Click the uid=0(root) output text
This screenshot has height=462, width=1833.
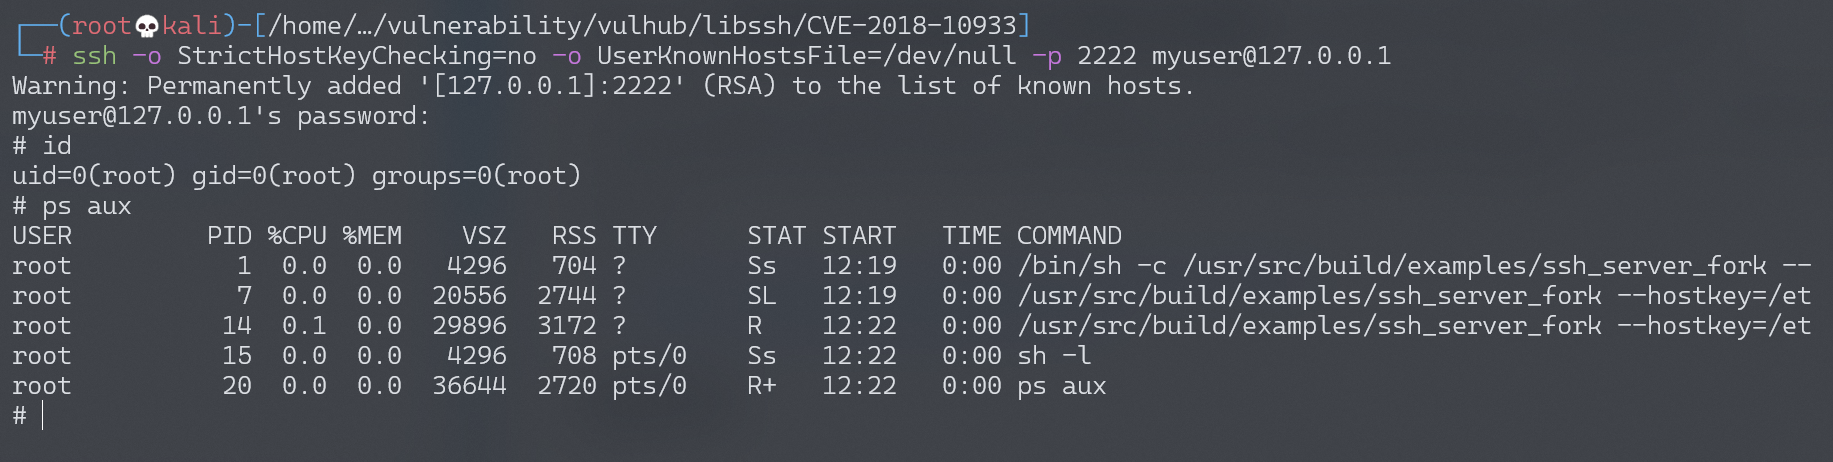(94, 176)
